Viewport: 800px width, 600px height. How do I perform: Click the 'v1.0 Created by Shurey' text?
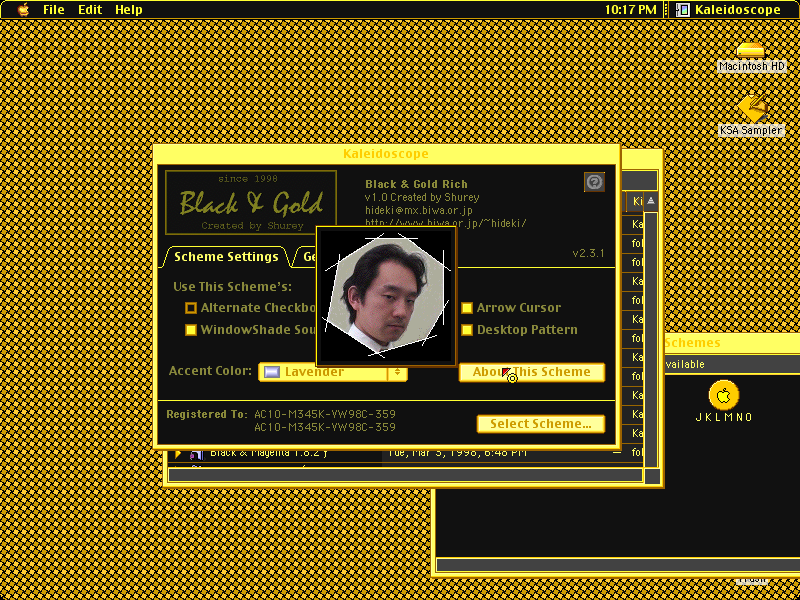click(422, 197)
